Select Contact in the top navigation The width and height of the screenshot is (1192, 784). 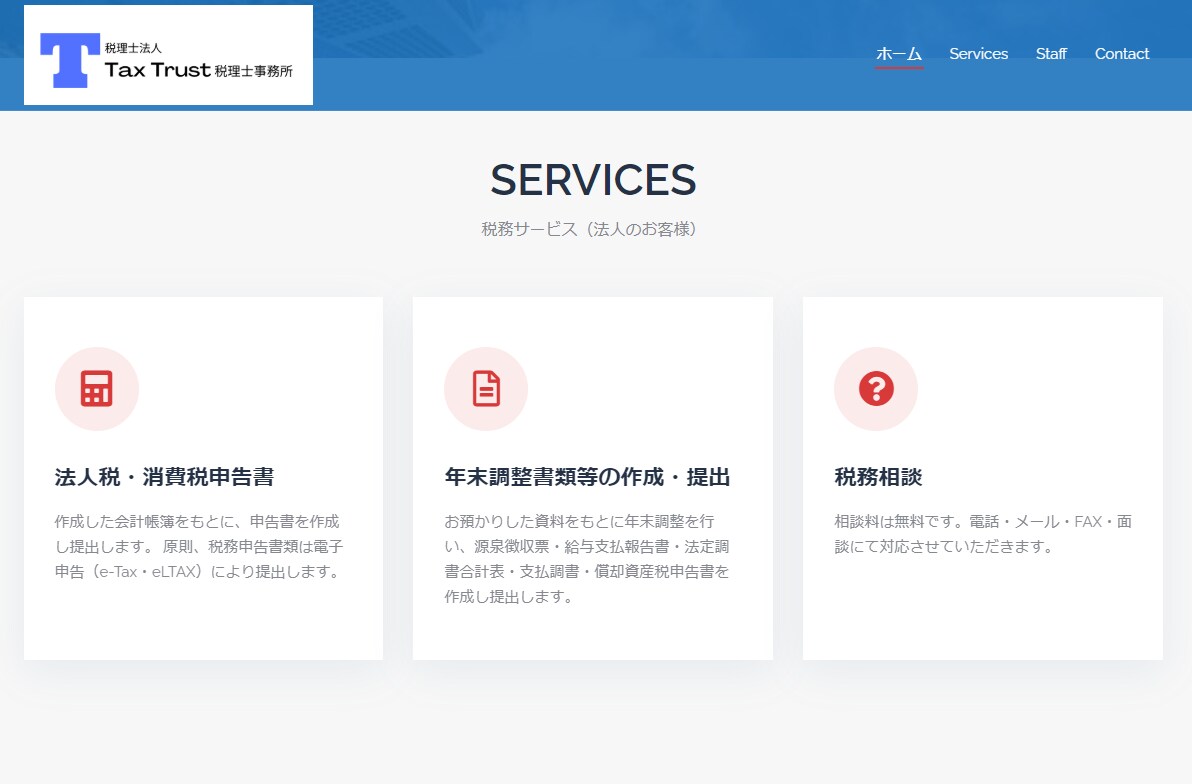pyautogui.click(x=1121, y=54)
